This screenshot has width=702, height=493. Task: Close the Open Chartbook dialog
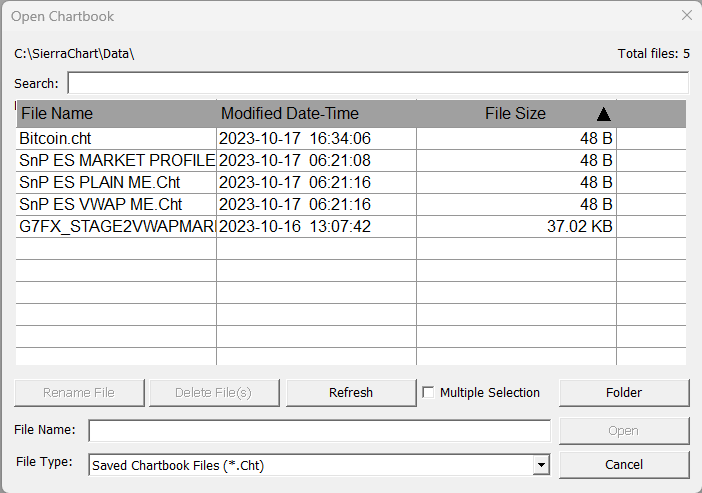click(686, 16)
